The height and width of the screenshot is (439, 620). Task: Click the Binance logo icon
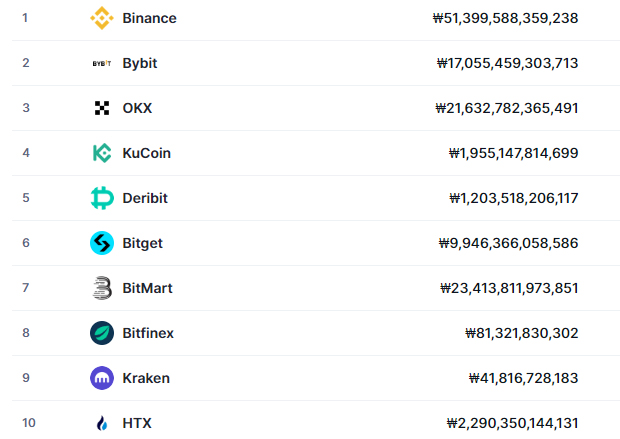tap(102, 18)
